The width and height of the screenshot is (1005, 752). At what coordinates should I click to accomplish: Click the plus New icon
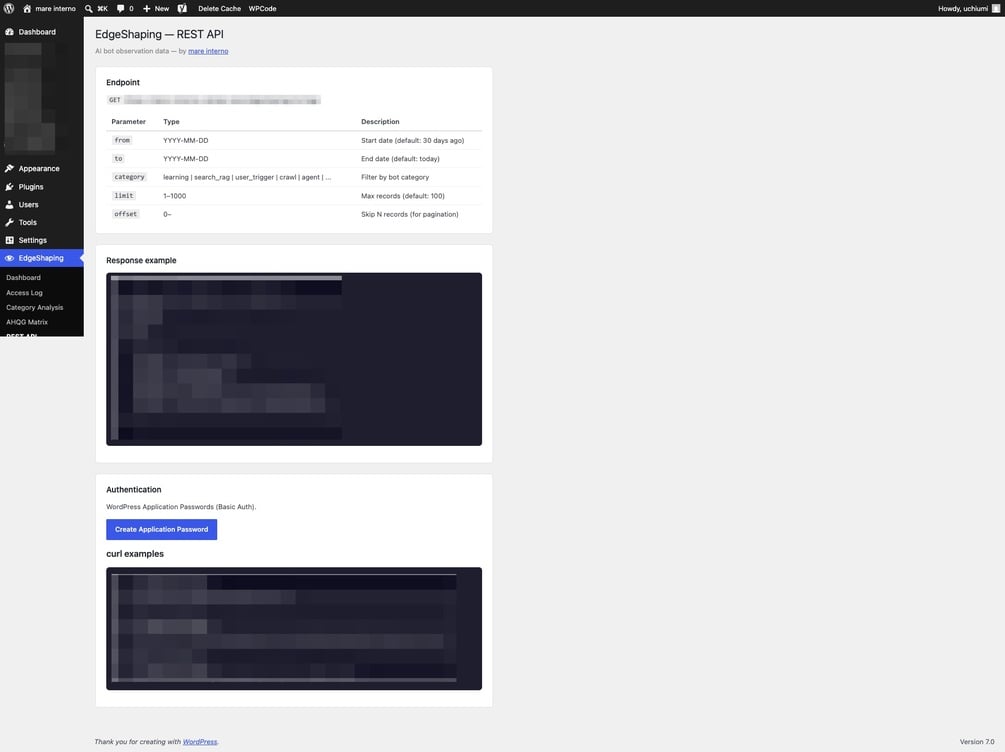(x=147, y=8)
